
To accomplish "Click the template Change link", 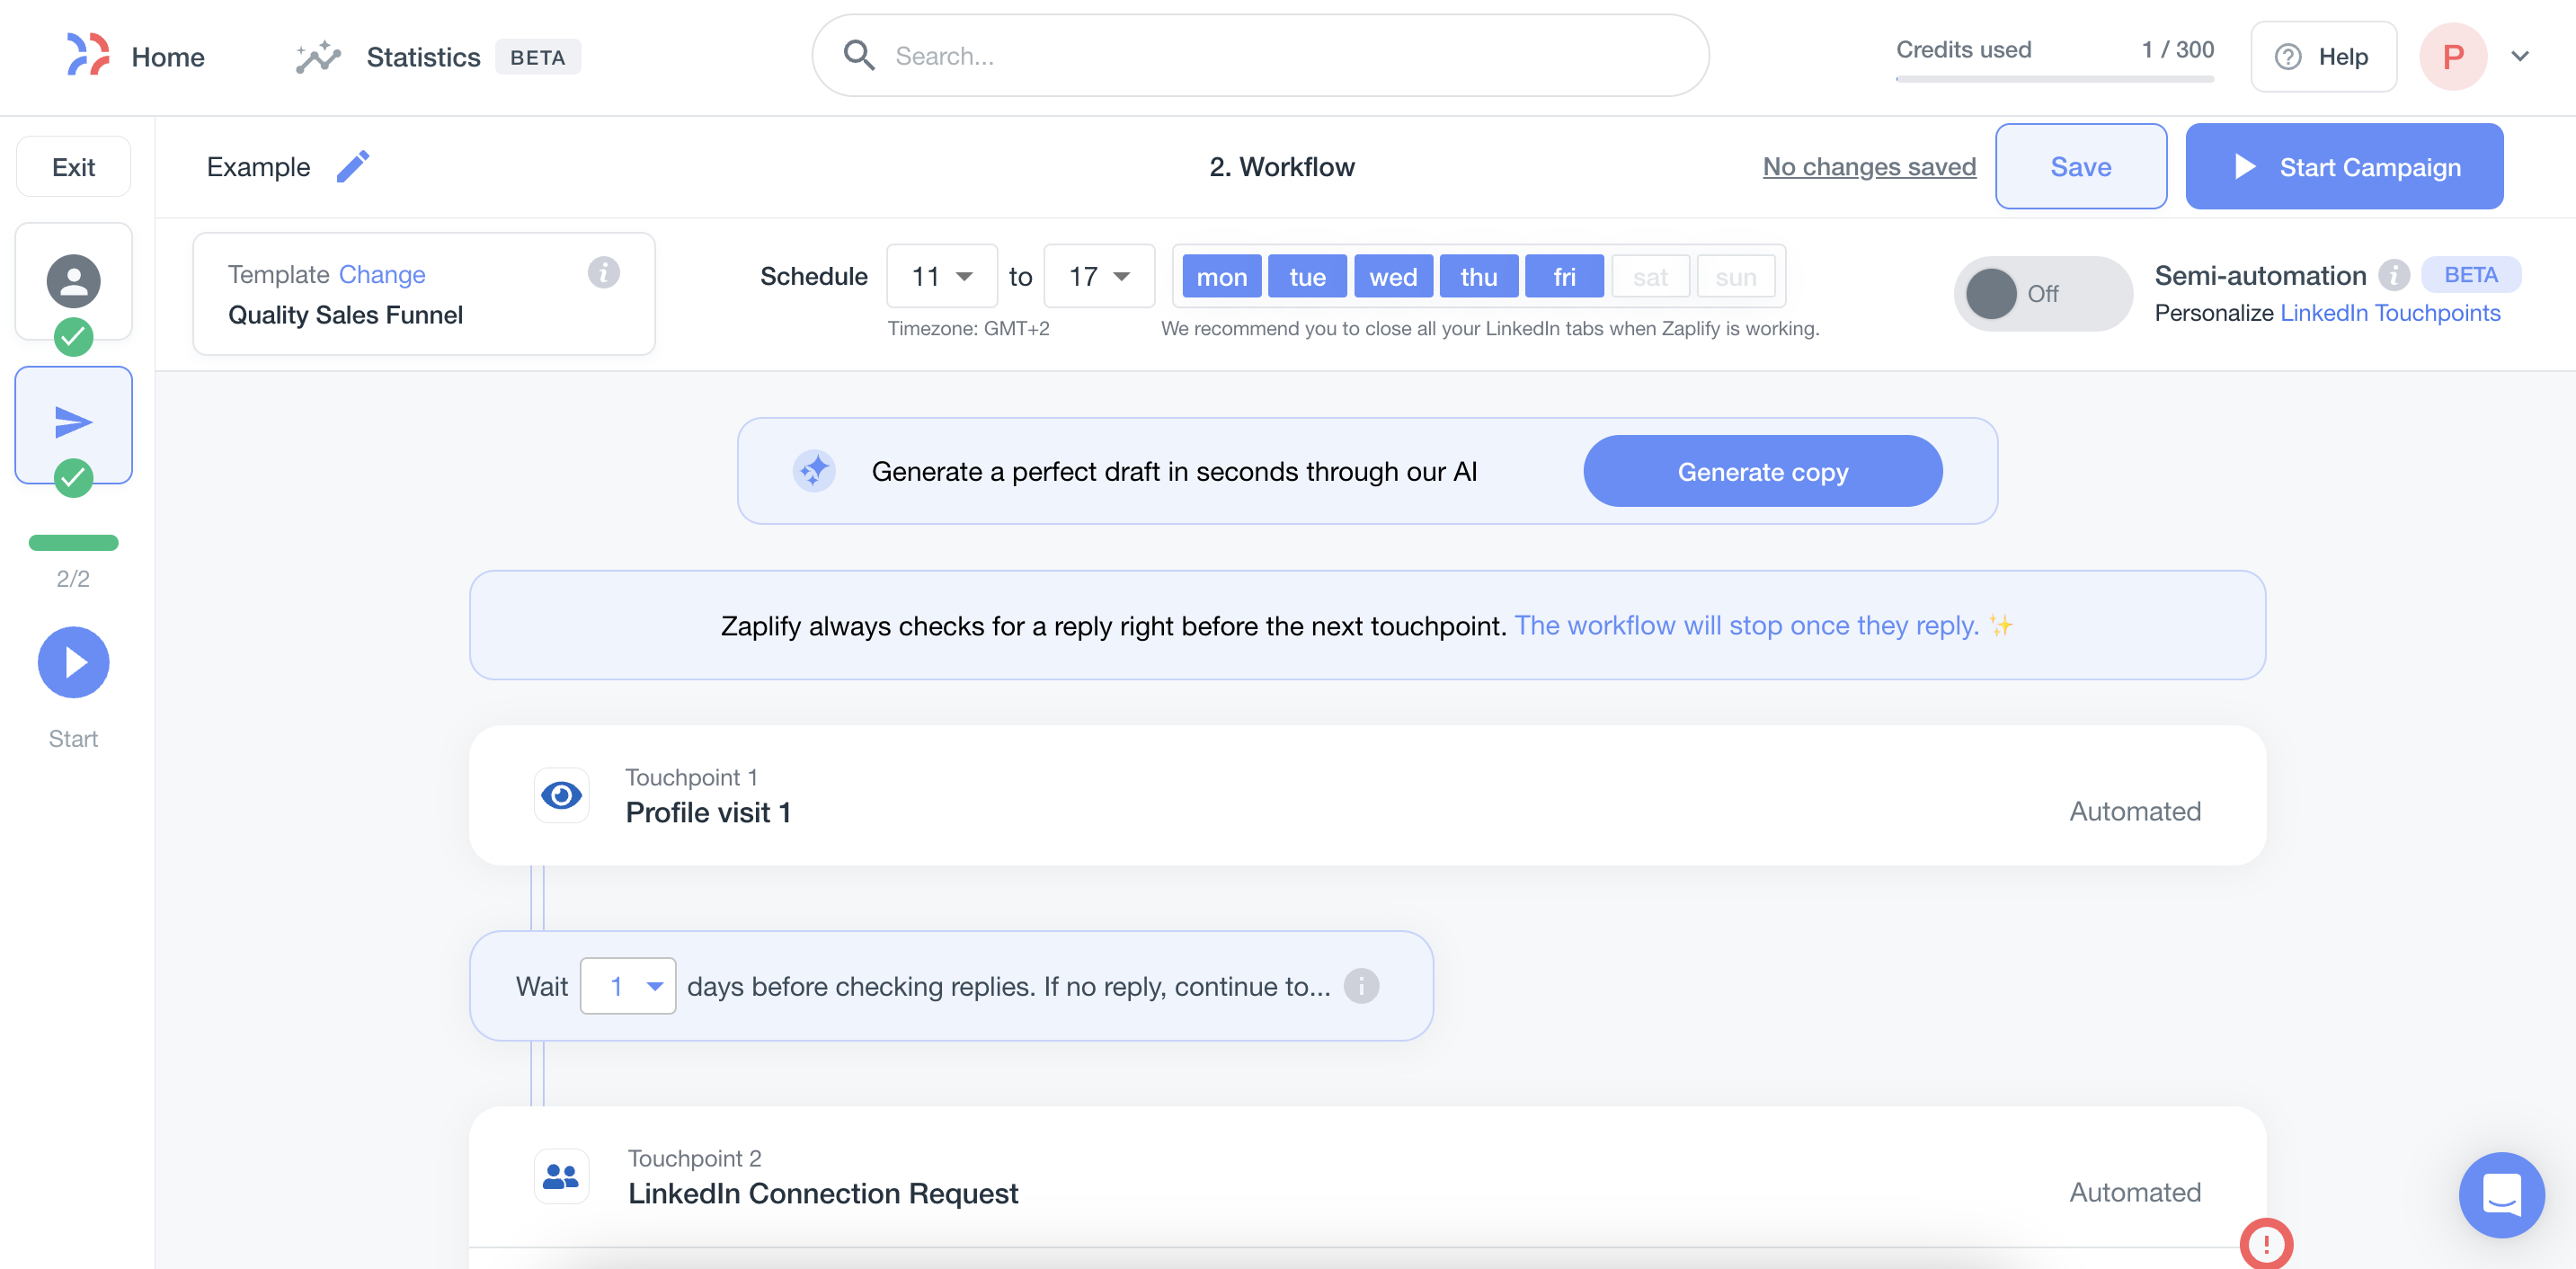I will pyautogui.click(x=382, y=274).
